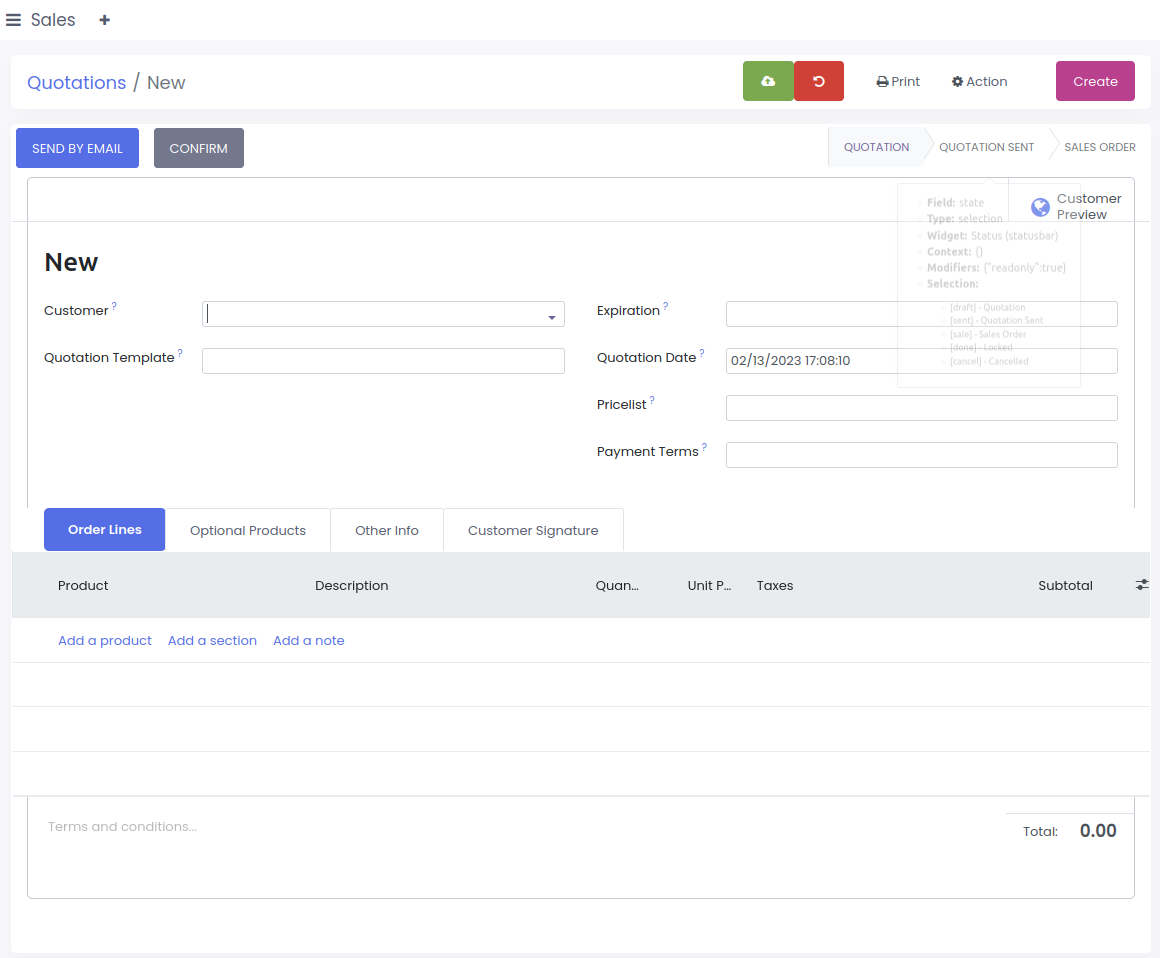Click the Add a product link
Viewport: 1160px width, 958px height.
(x=105, y=640)
